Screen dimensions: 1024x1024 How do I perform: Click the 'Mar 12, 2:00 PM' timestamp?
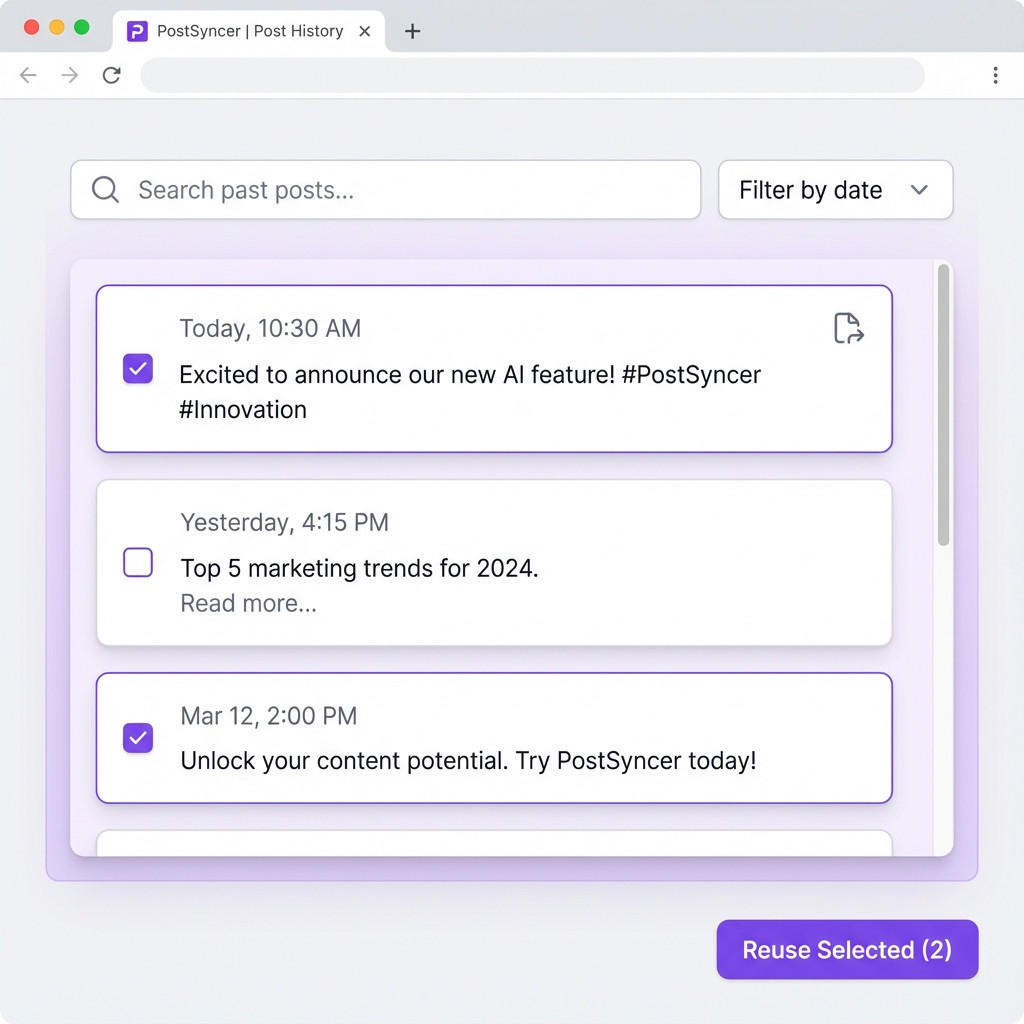[x=269, y=716]
